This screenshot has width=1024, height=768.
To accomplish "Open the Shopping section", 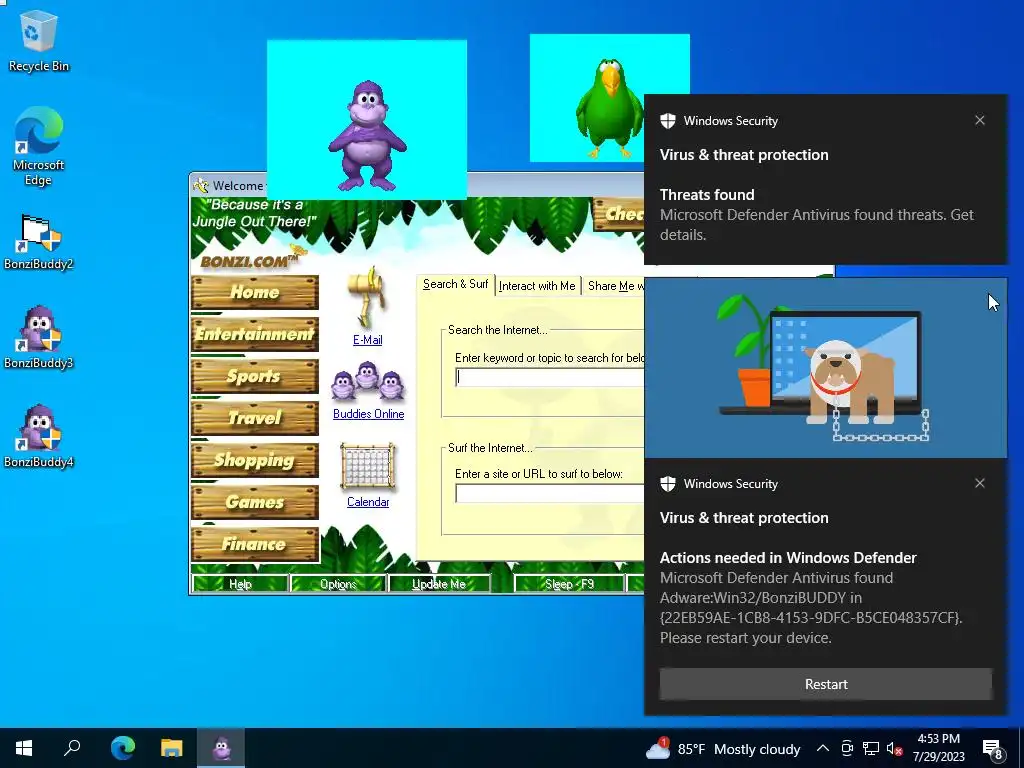I will (255, 460).
